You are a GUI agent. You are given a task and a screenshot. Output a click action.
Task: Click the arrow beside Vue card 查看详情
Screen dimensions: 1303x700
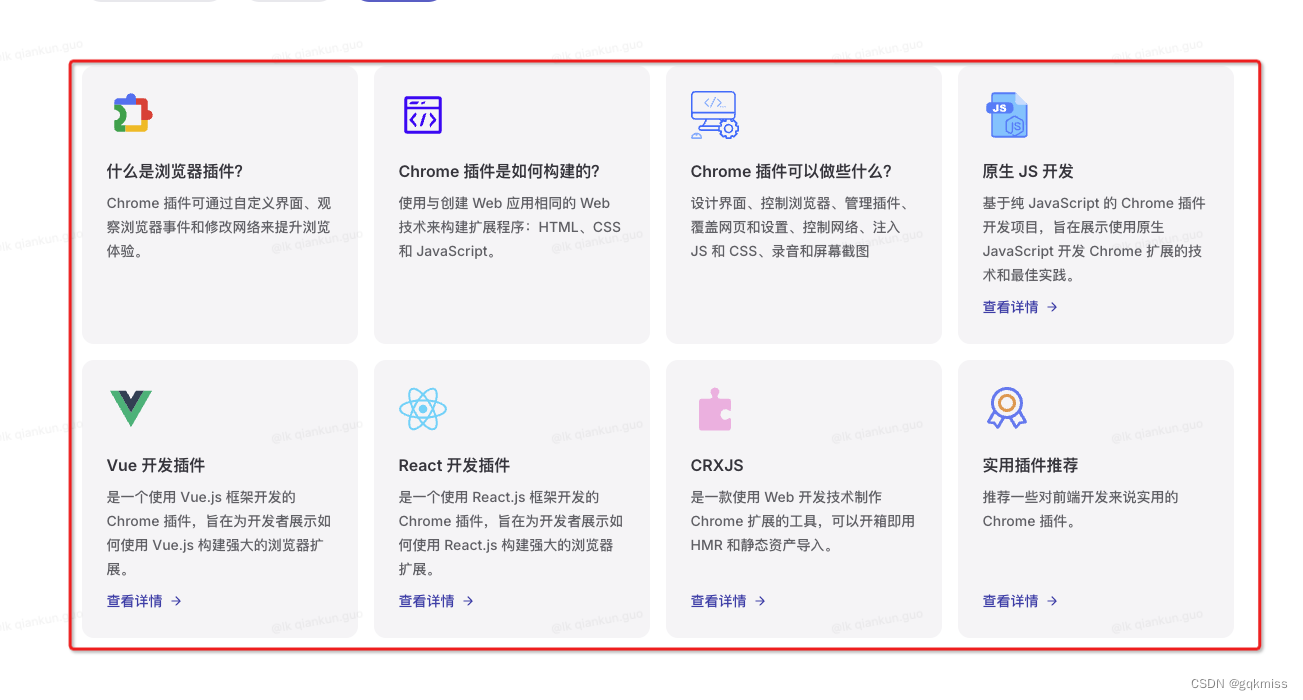pyautogui.click(x=176, y=601)
